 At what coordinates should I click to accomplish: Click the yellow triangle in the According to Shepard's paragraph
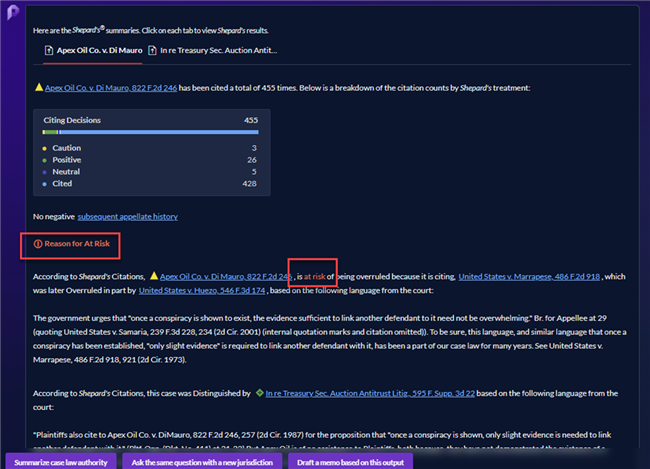coord(154,276)
